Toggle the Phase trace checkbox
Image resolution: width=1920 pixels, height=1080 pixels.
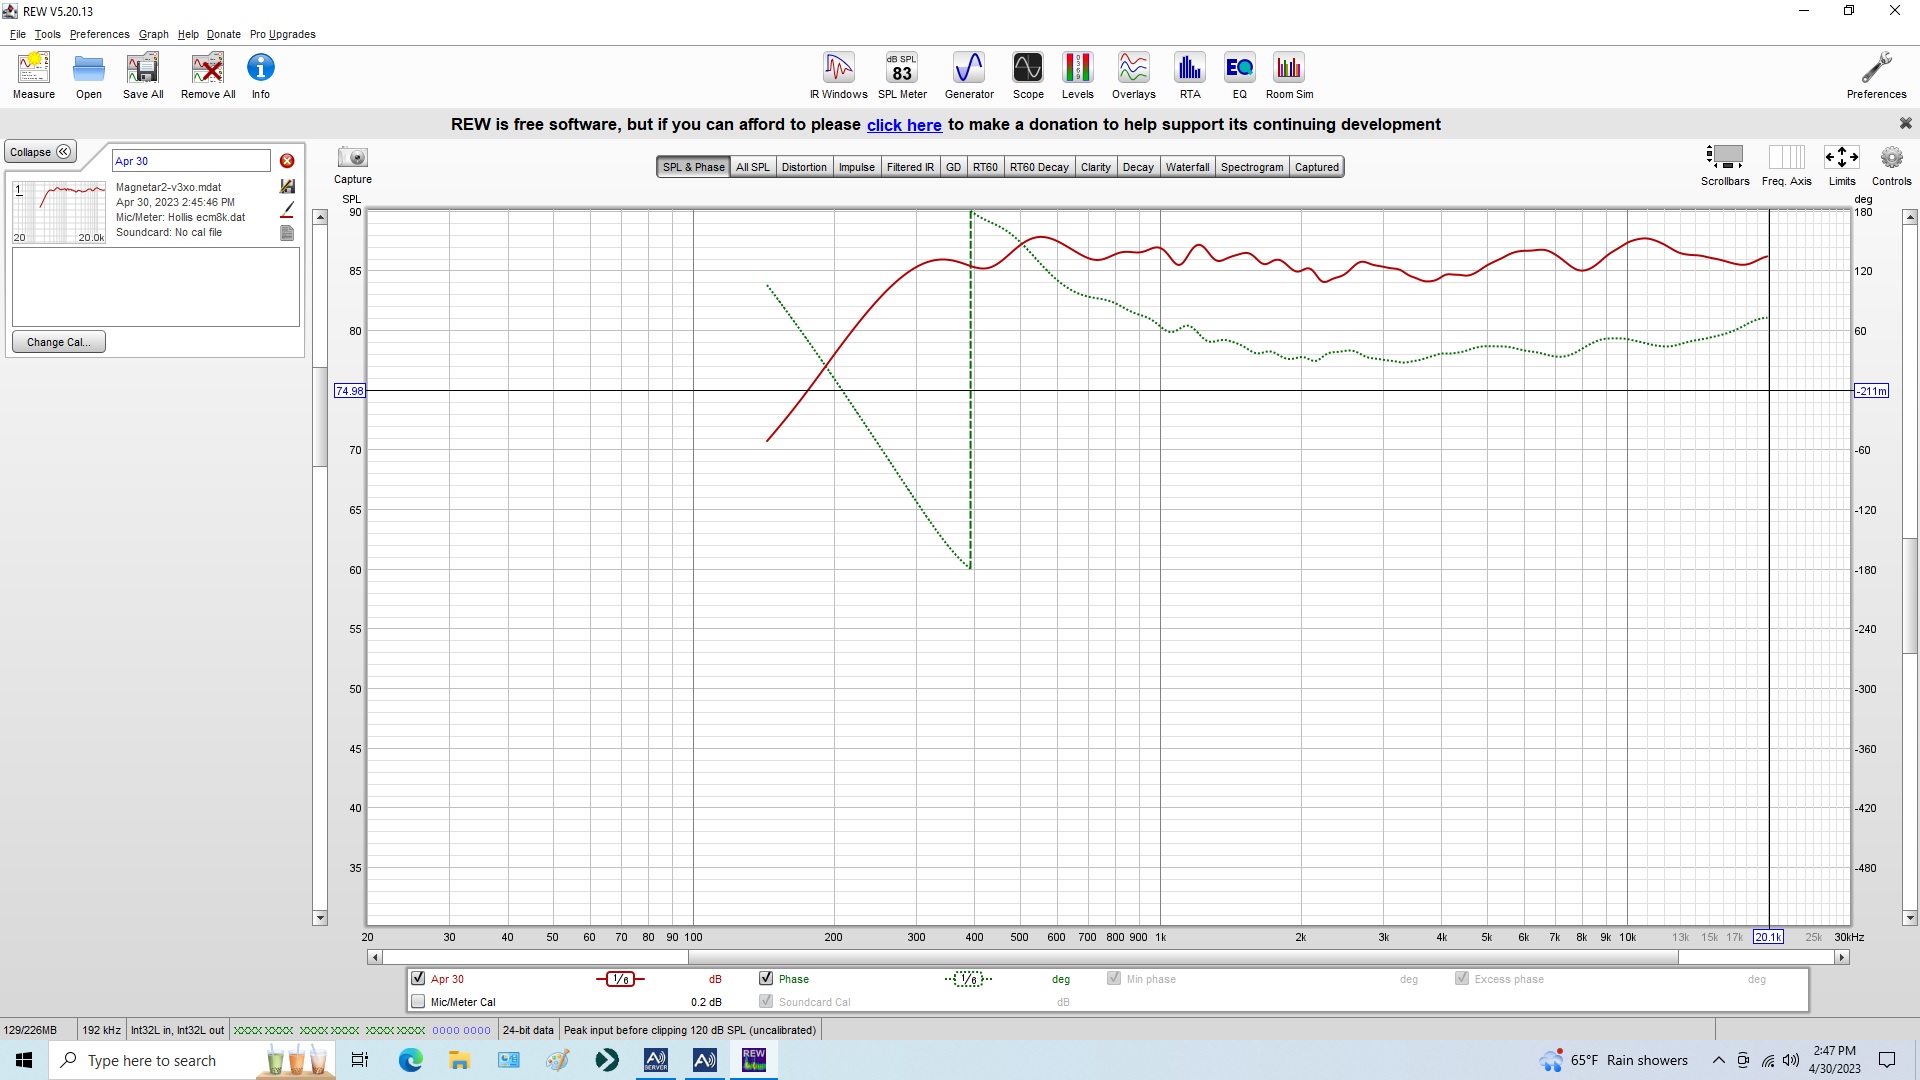(766, 979)
